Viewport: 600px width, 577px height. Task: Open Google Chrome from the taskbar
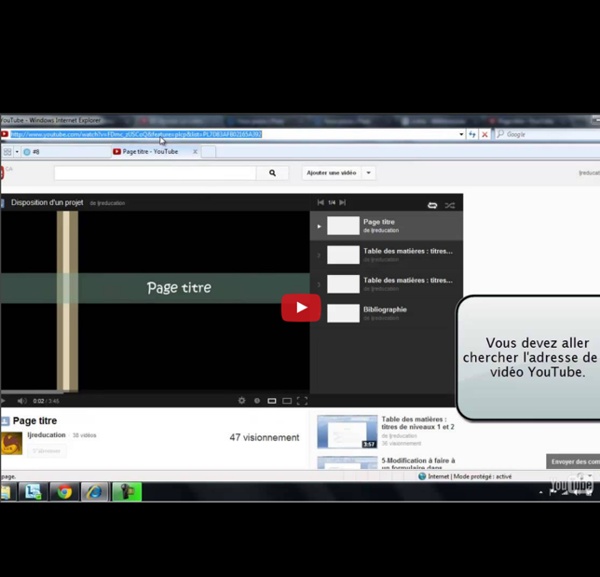click(64, 492)
